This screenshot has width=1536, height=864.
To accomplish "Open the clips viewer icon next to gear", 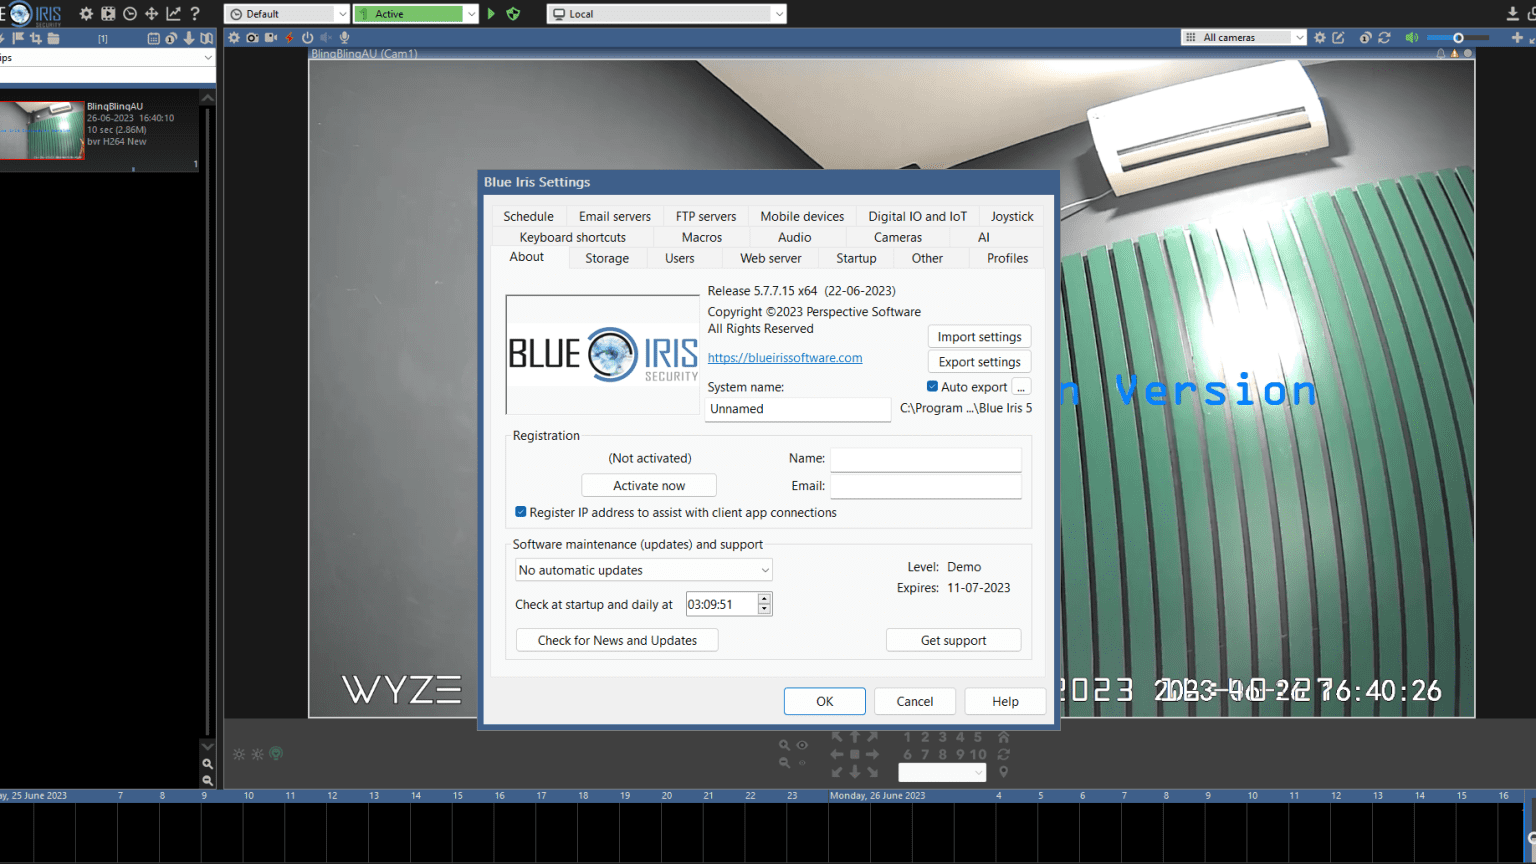I will pos(107,13).
